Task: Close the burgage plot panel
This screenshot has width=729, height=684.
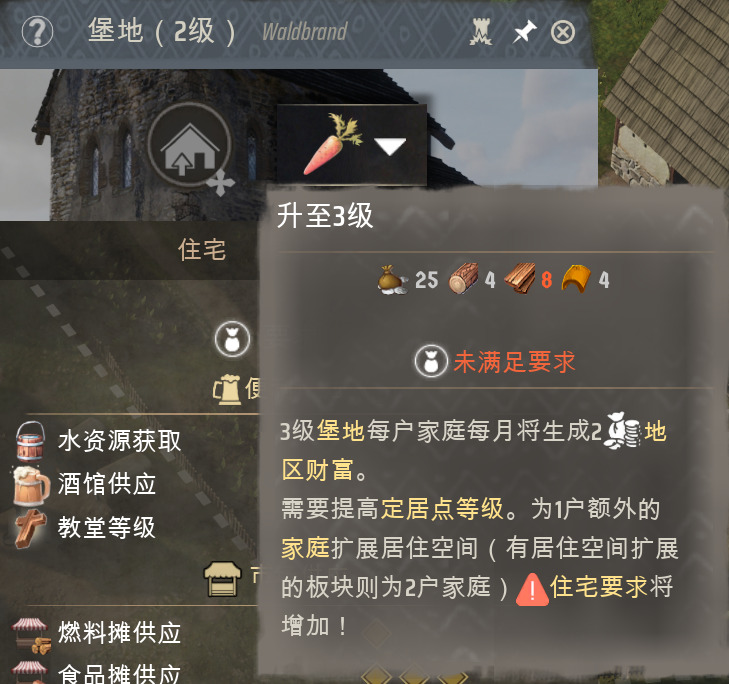Action: pyautogui.click(x=563, y=33)
